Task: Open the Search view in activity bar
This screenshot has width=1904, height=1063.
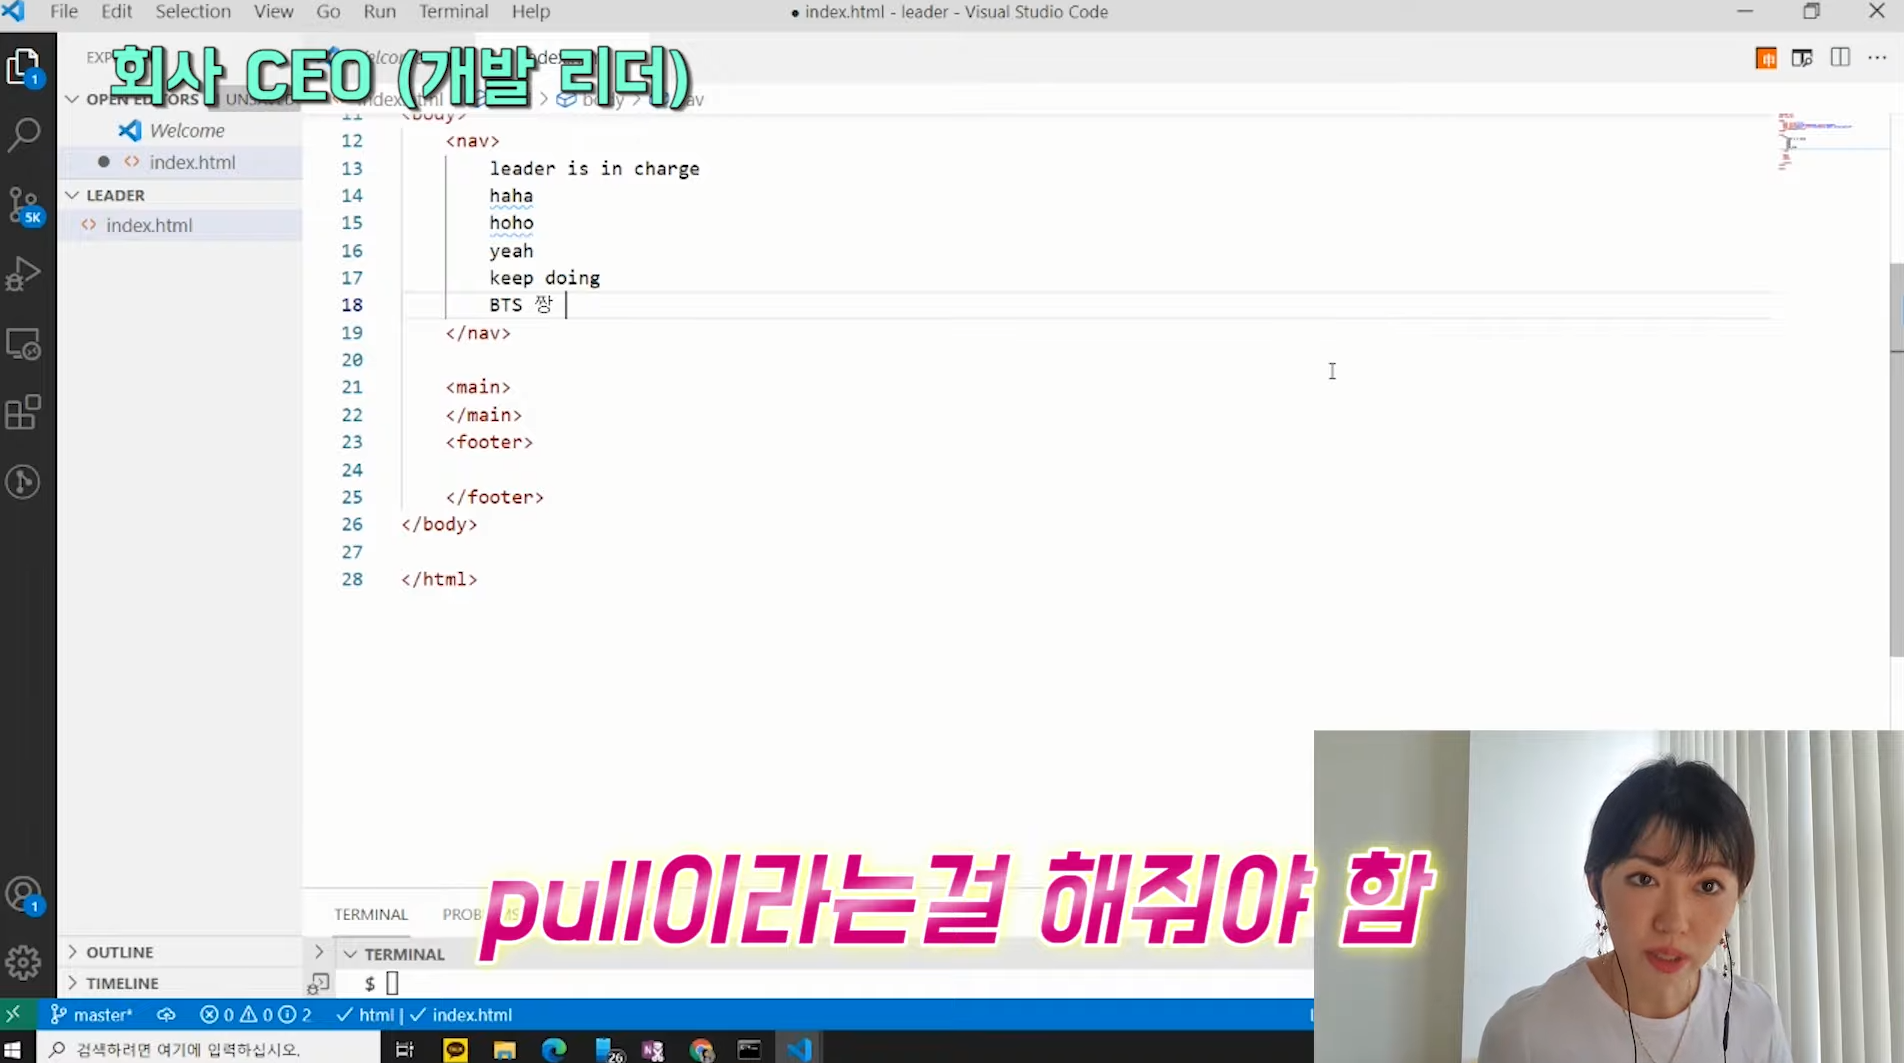Action: click(24, 134)
